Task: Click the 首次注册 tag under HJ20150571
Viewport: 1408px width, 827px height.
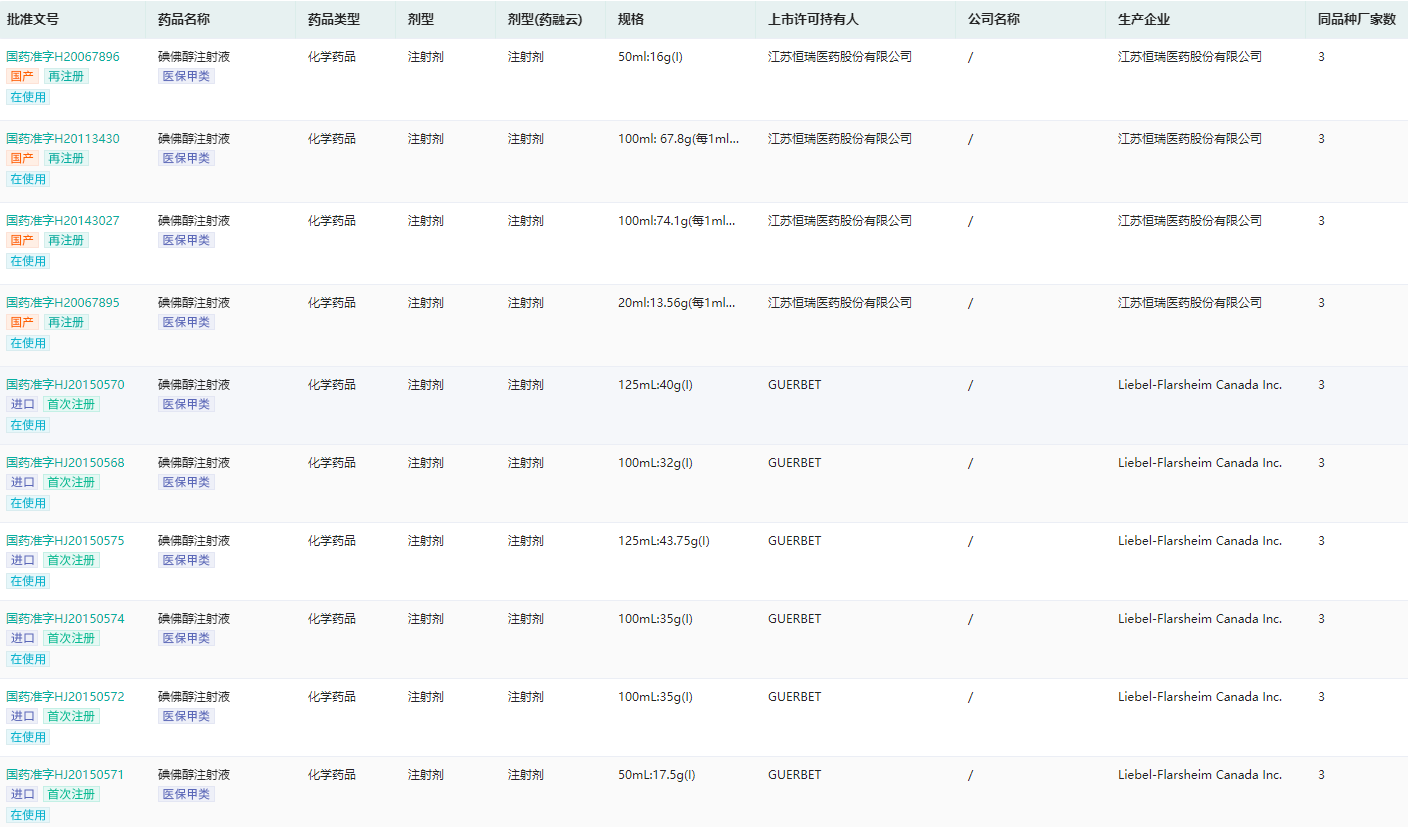Action: [x=72, y=794]
